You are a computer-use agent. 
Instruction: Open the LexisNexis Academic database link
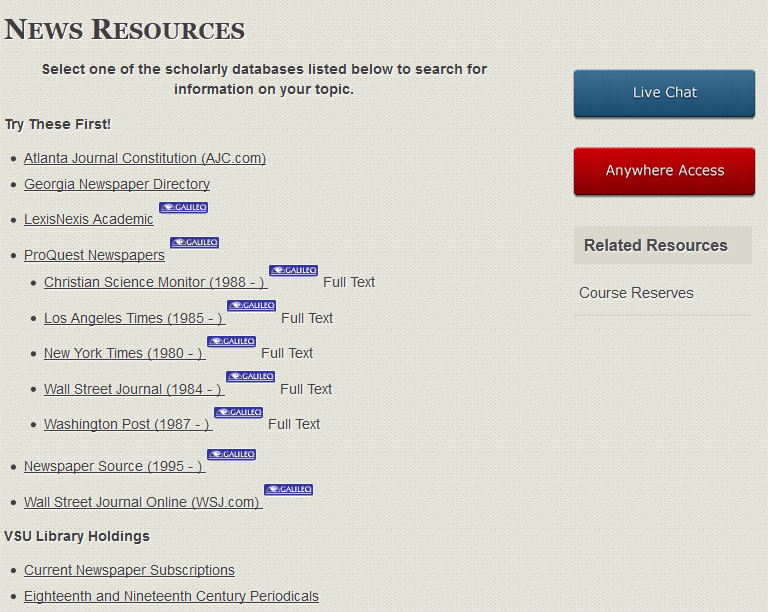pyautogui.click(x=89, y=219)
